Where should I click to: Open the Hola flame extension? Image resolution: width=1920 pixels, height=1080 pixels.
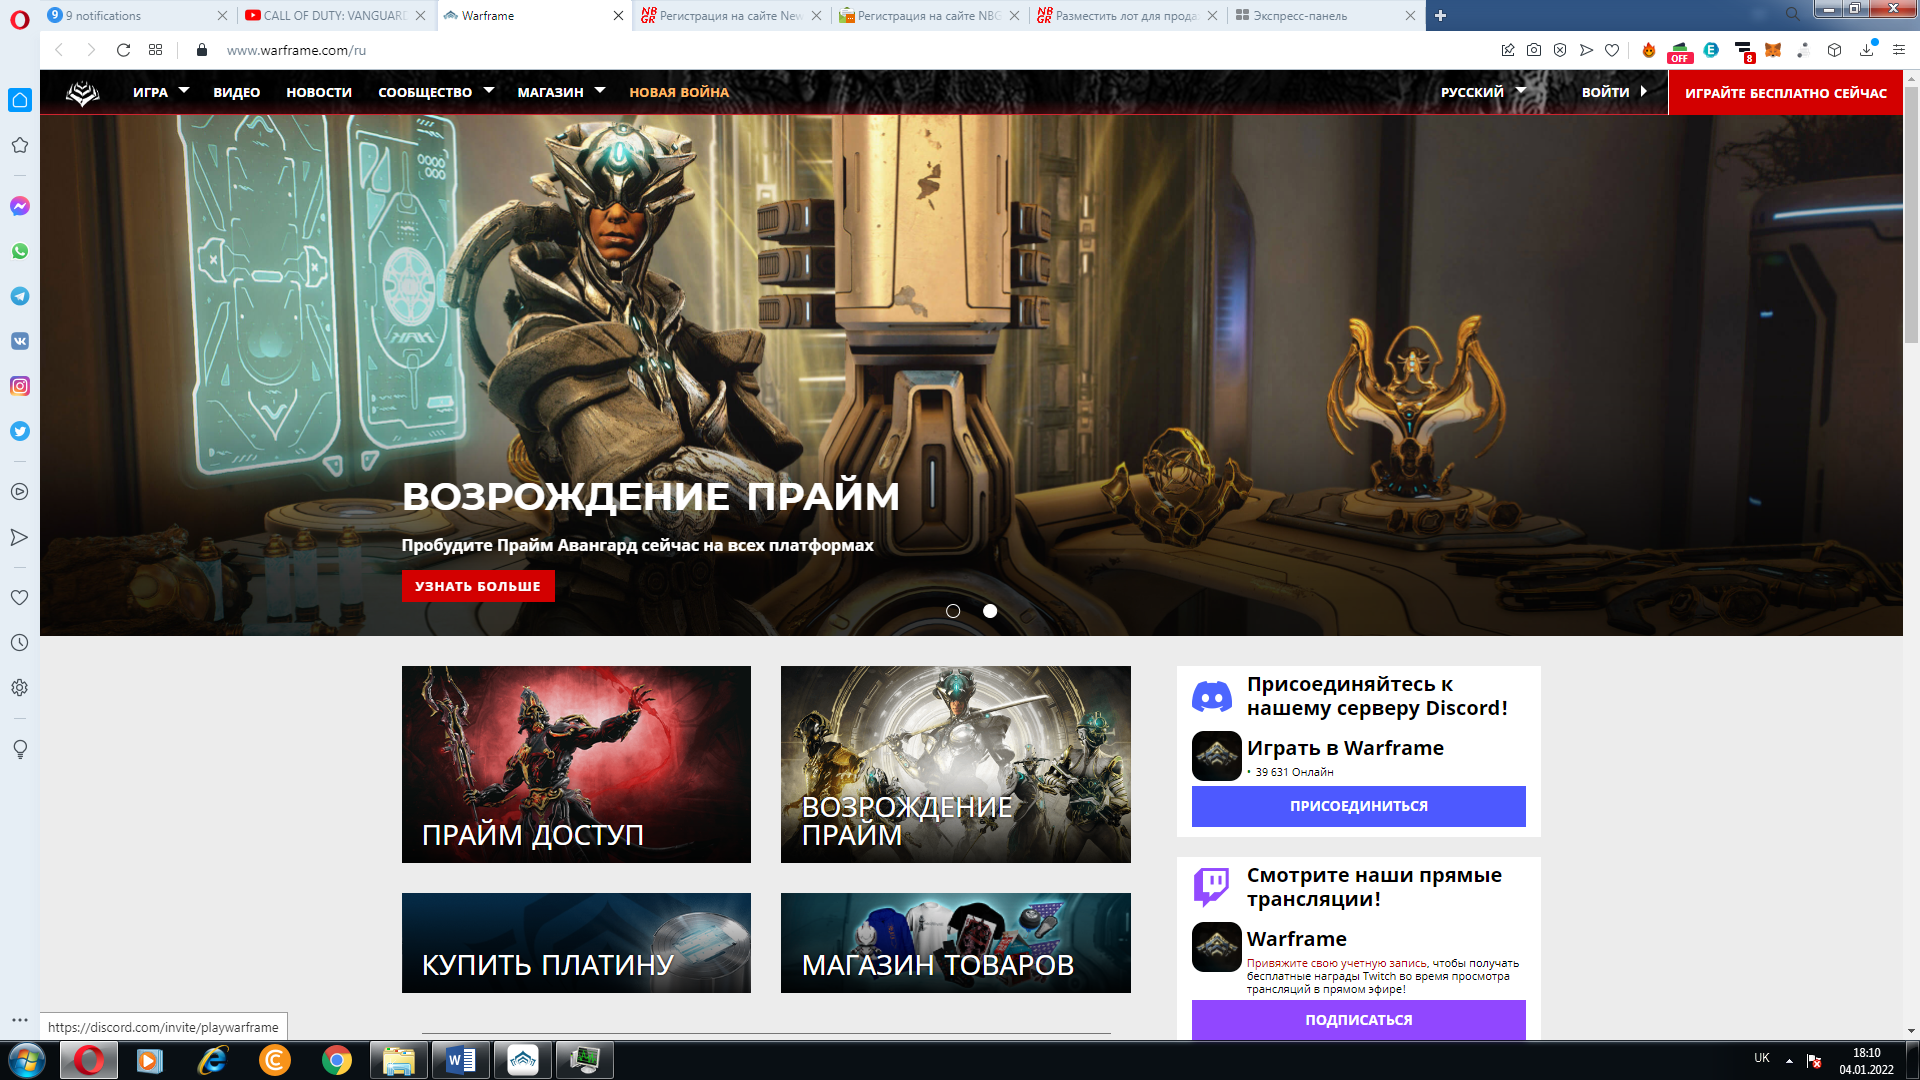pos(1649,50)
